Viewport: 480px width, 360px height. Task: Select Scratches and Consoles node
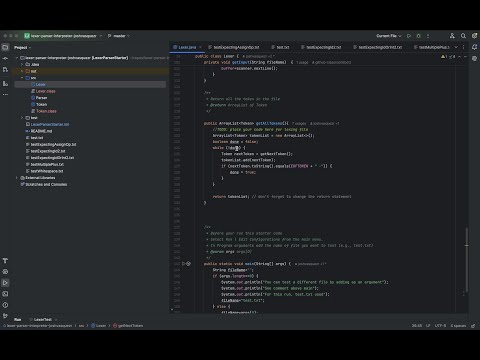click(x=44, y=184)
